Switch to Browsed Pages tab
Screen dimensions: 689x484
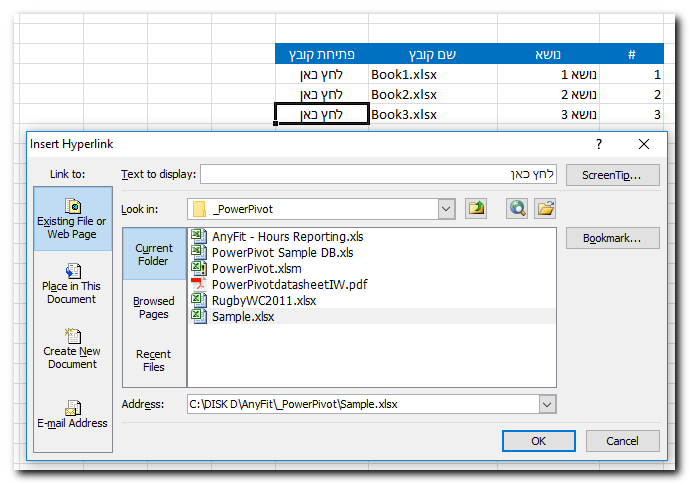pos(154,307)
